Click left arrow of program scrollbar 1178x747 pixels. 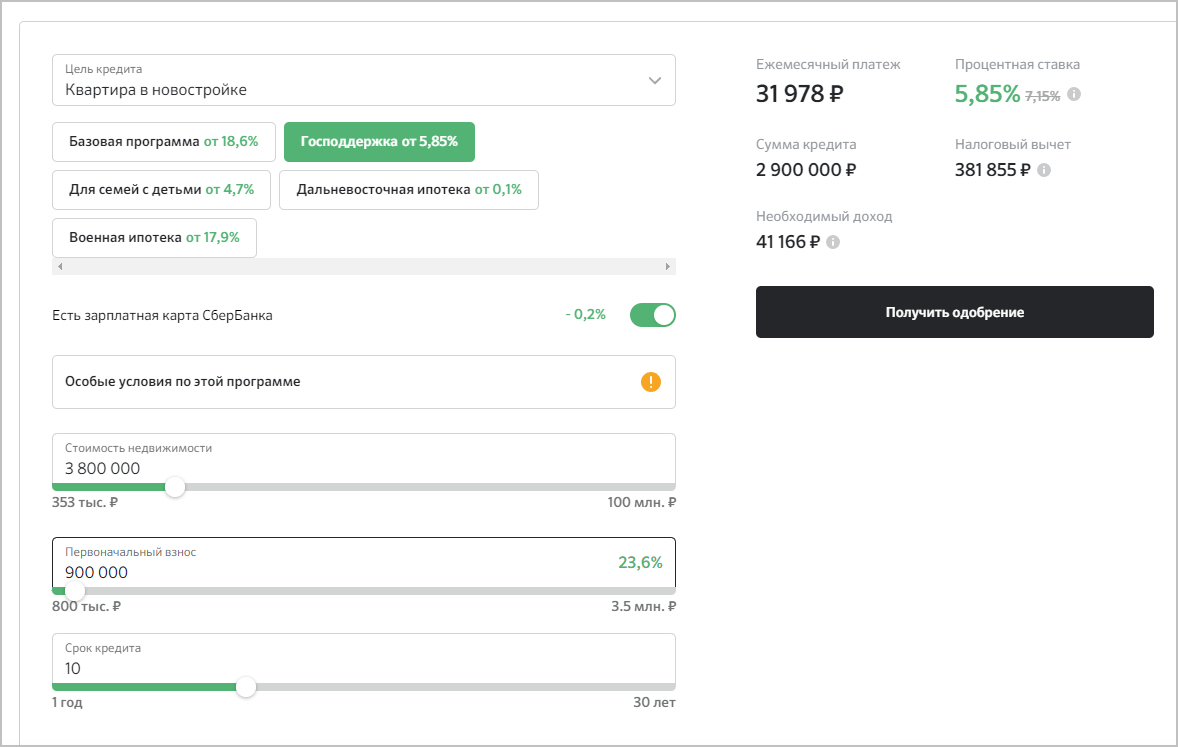[x=60, y=267]
